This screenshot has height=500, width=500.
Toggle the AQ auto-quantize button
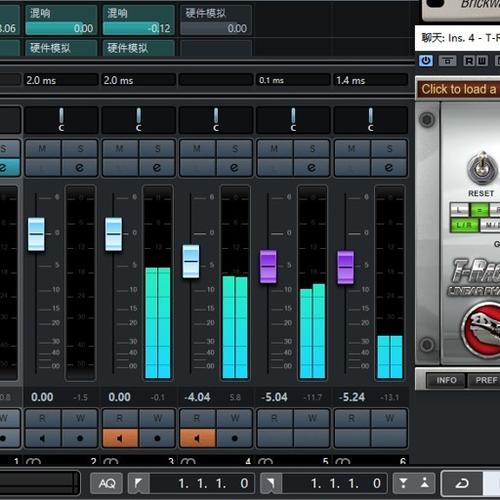pyautogui.click(x=107, y=483)
